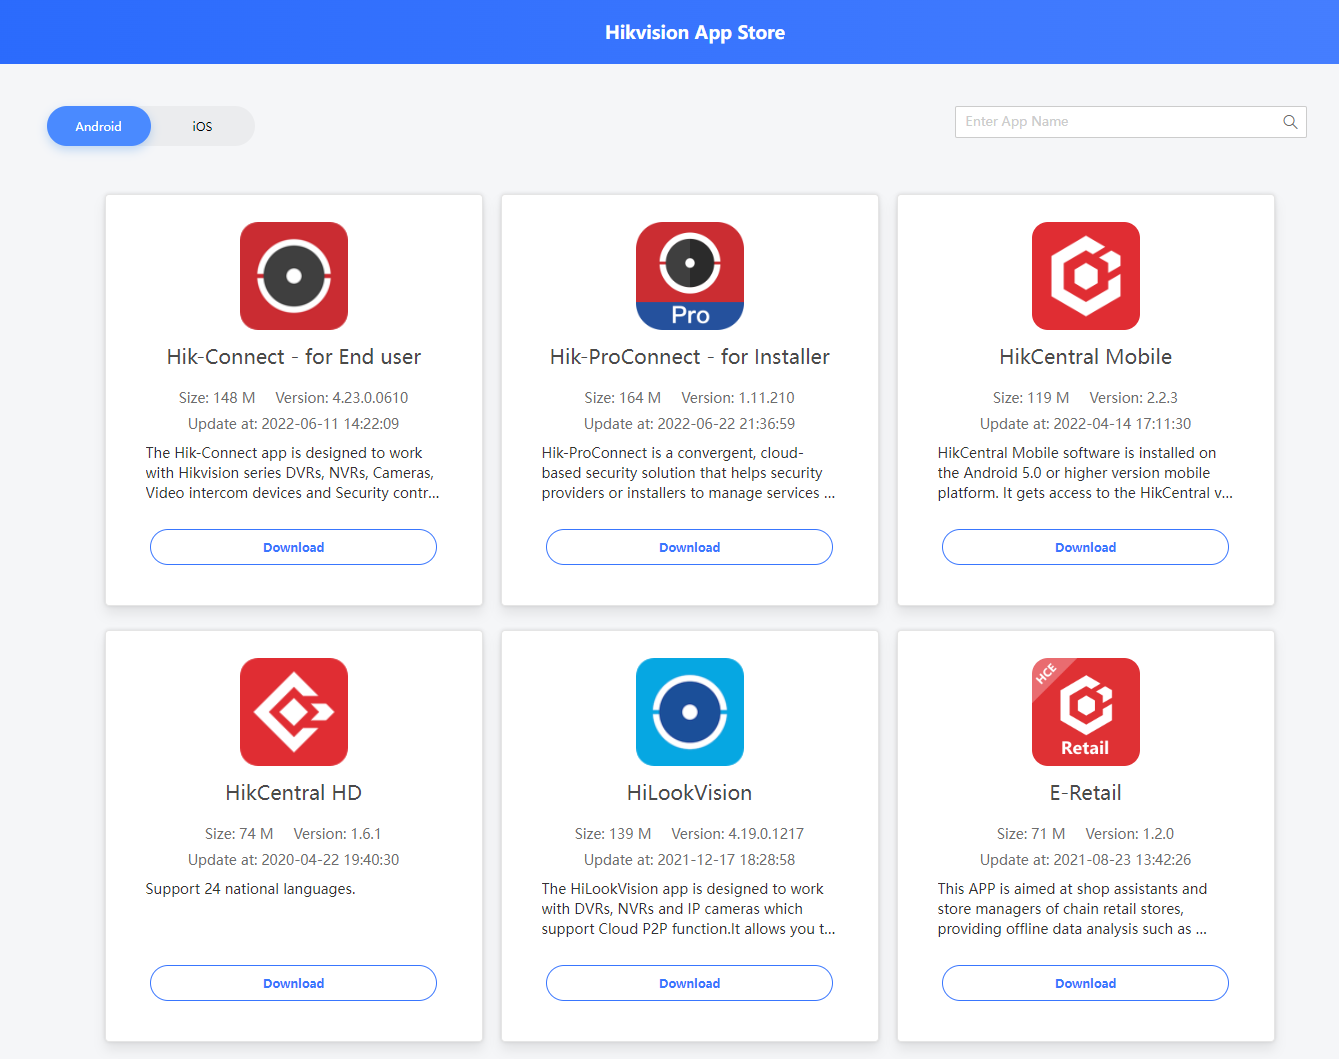Open the Hik-Connect app icon

(x=294, y=276)
